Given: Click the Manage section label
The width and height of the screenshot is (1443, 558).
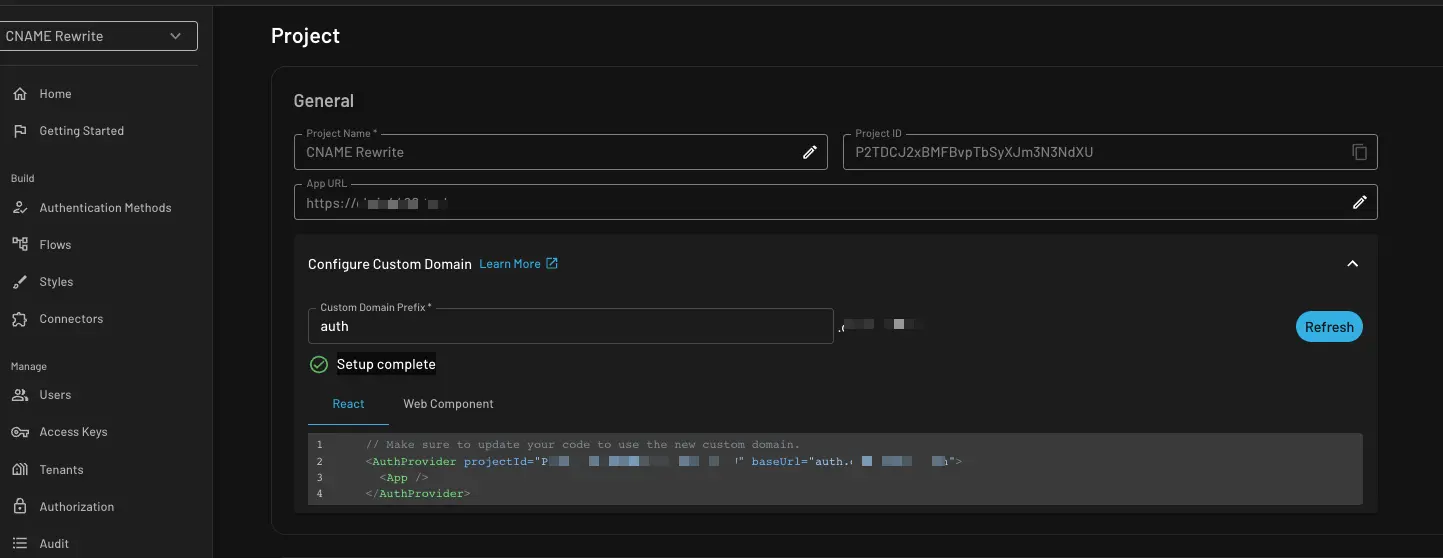Looking at the screenshot, I should coord(29,366).
